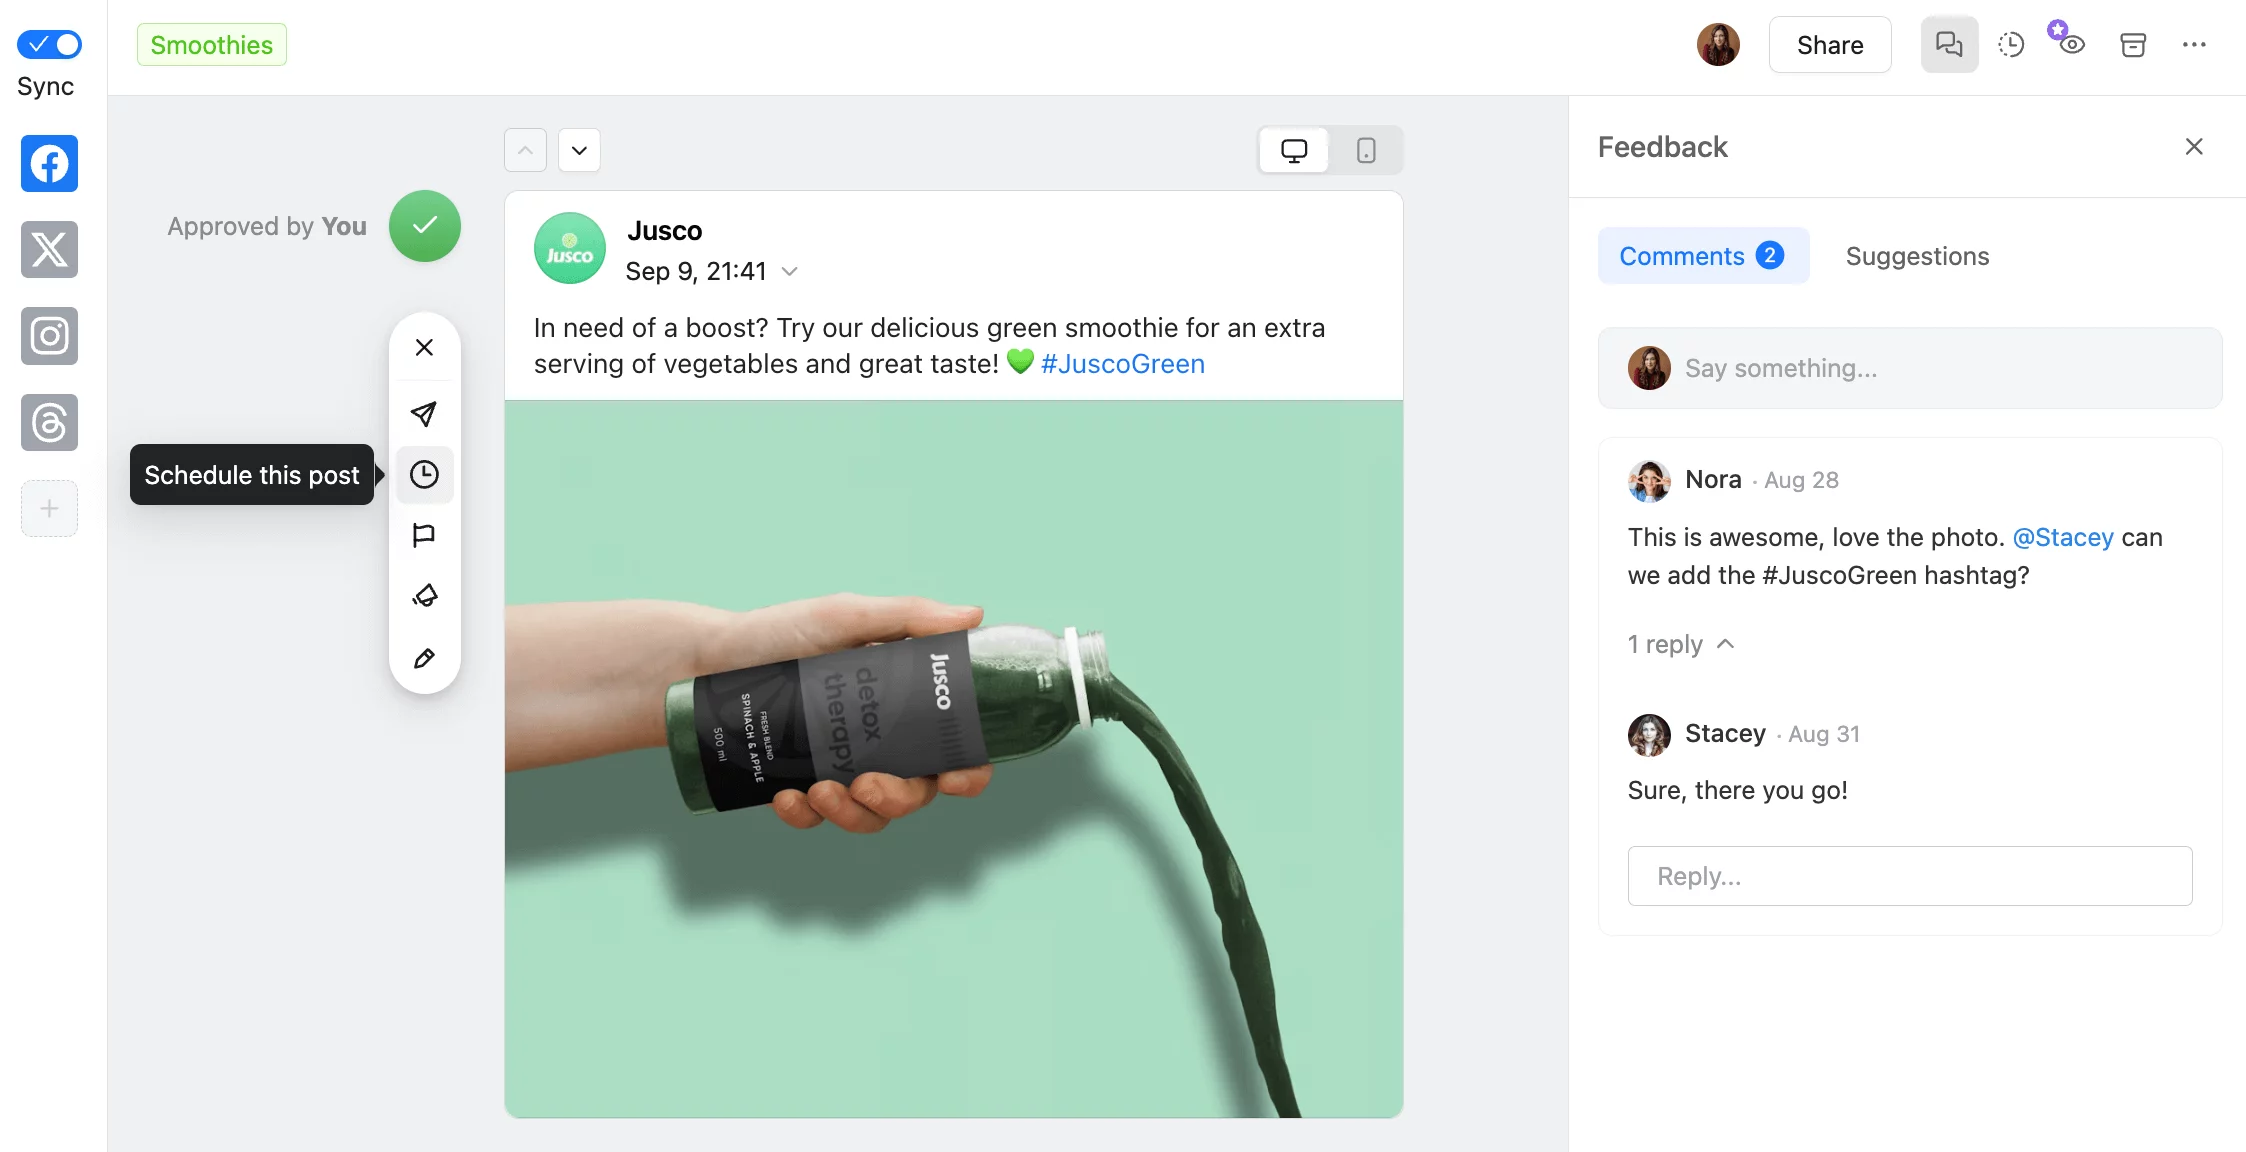The height and width of the screenshot is (1152, 2246).
Task: Click the Flag/Report icon
Action: point(425,535)
